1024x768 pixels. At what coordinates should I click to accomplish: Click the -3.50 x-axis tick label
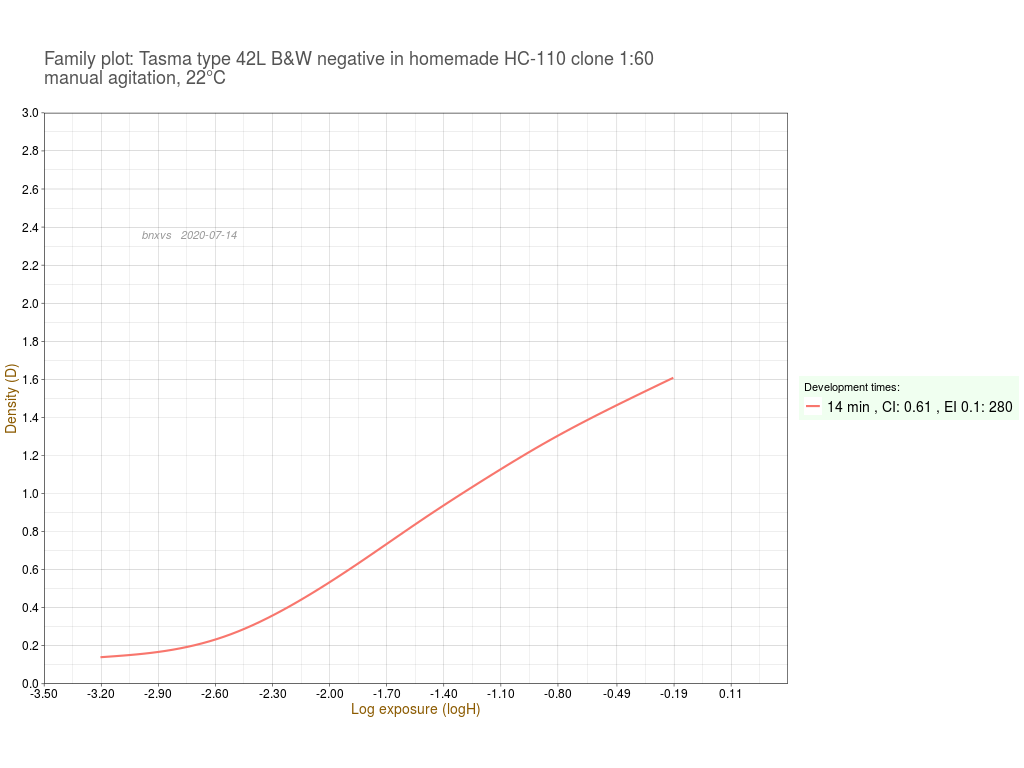tap(44, 694)
